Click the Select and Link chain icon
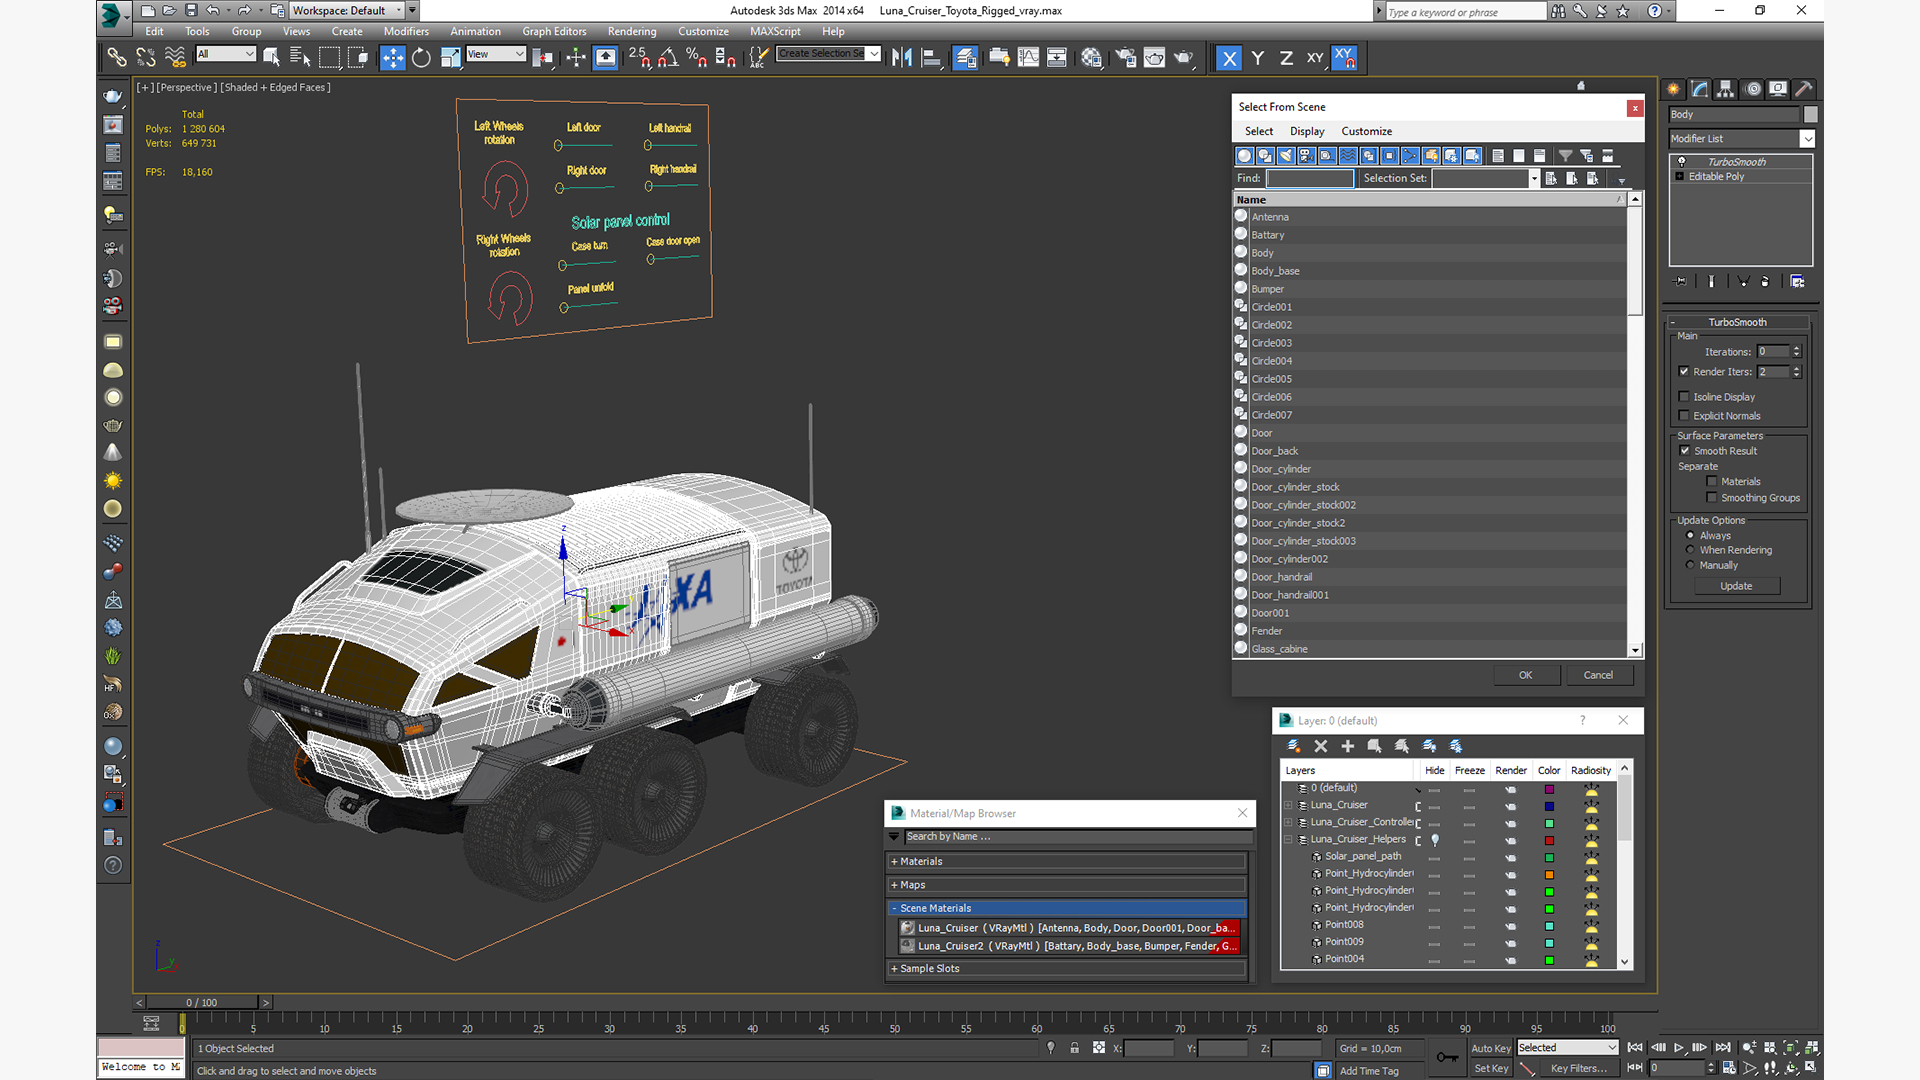 tap(117, 58)
